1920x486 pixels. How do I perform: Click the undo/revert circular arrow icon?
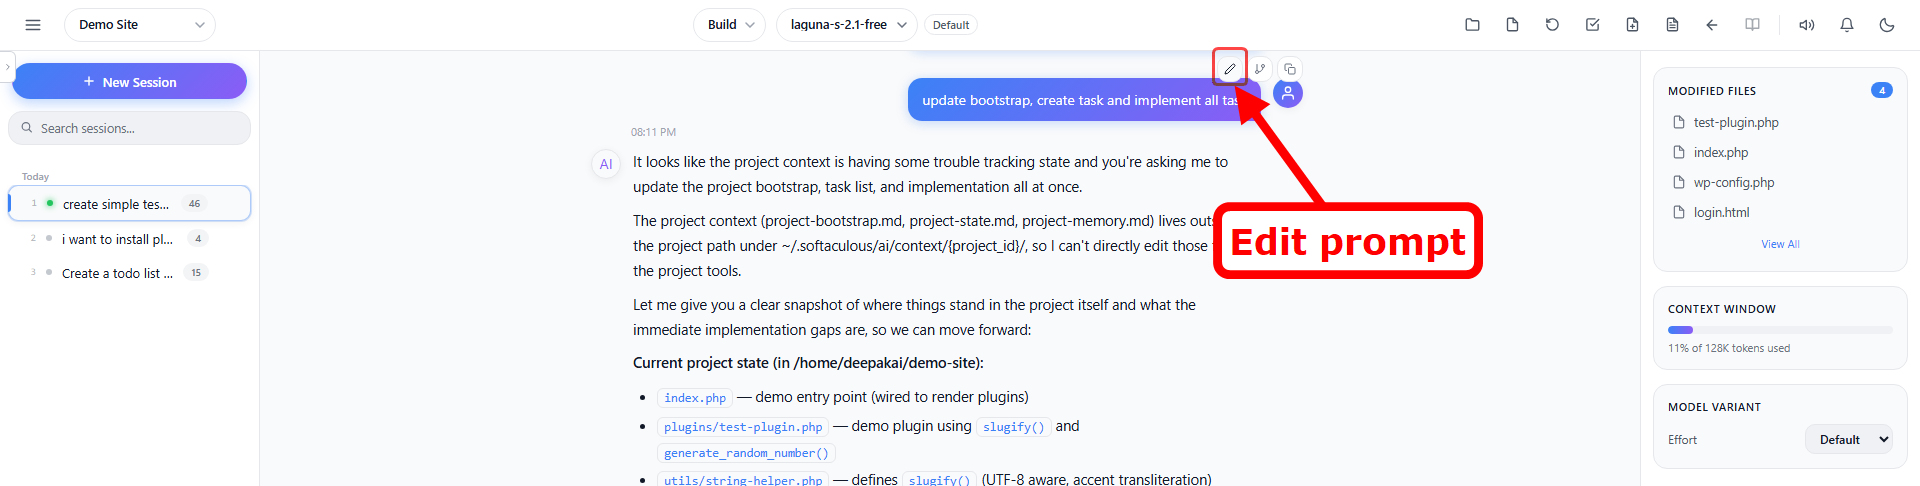click(1552, 25)
